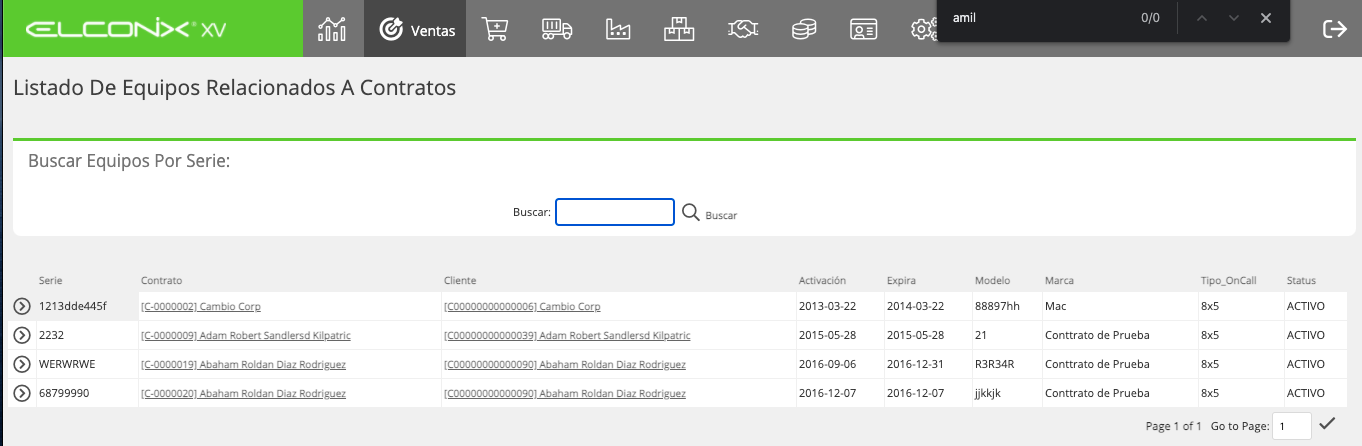
Task: Open the shopping cart purchases module
Action: 495,29
